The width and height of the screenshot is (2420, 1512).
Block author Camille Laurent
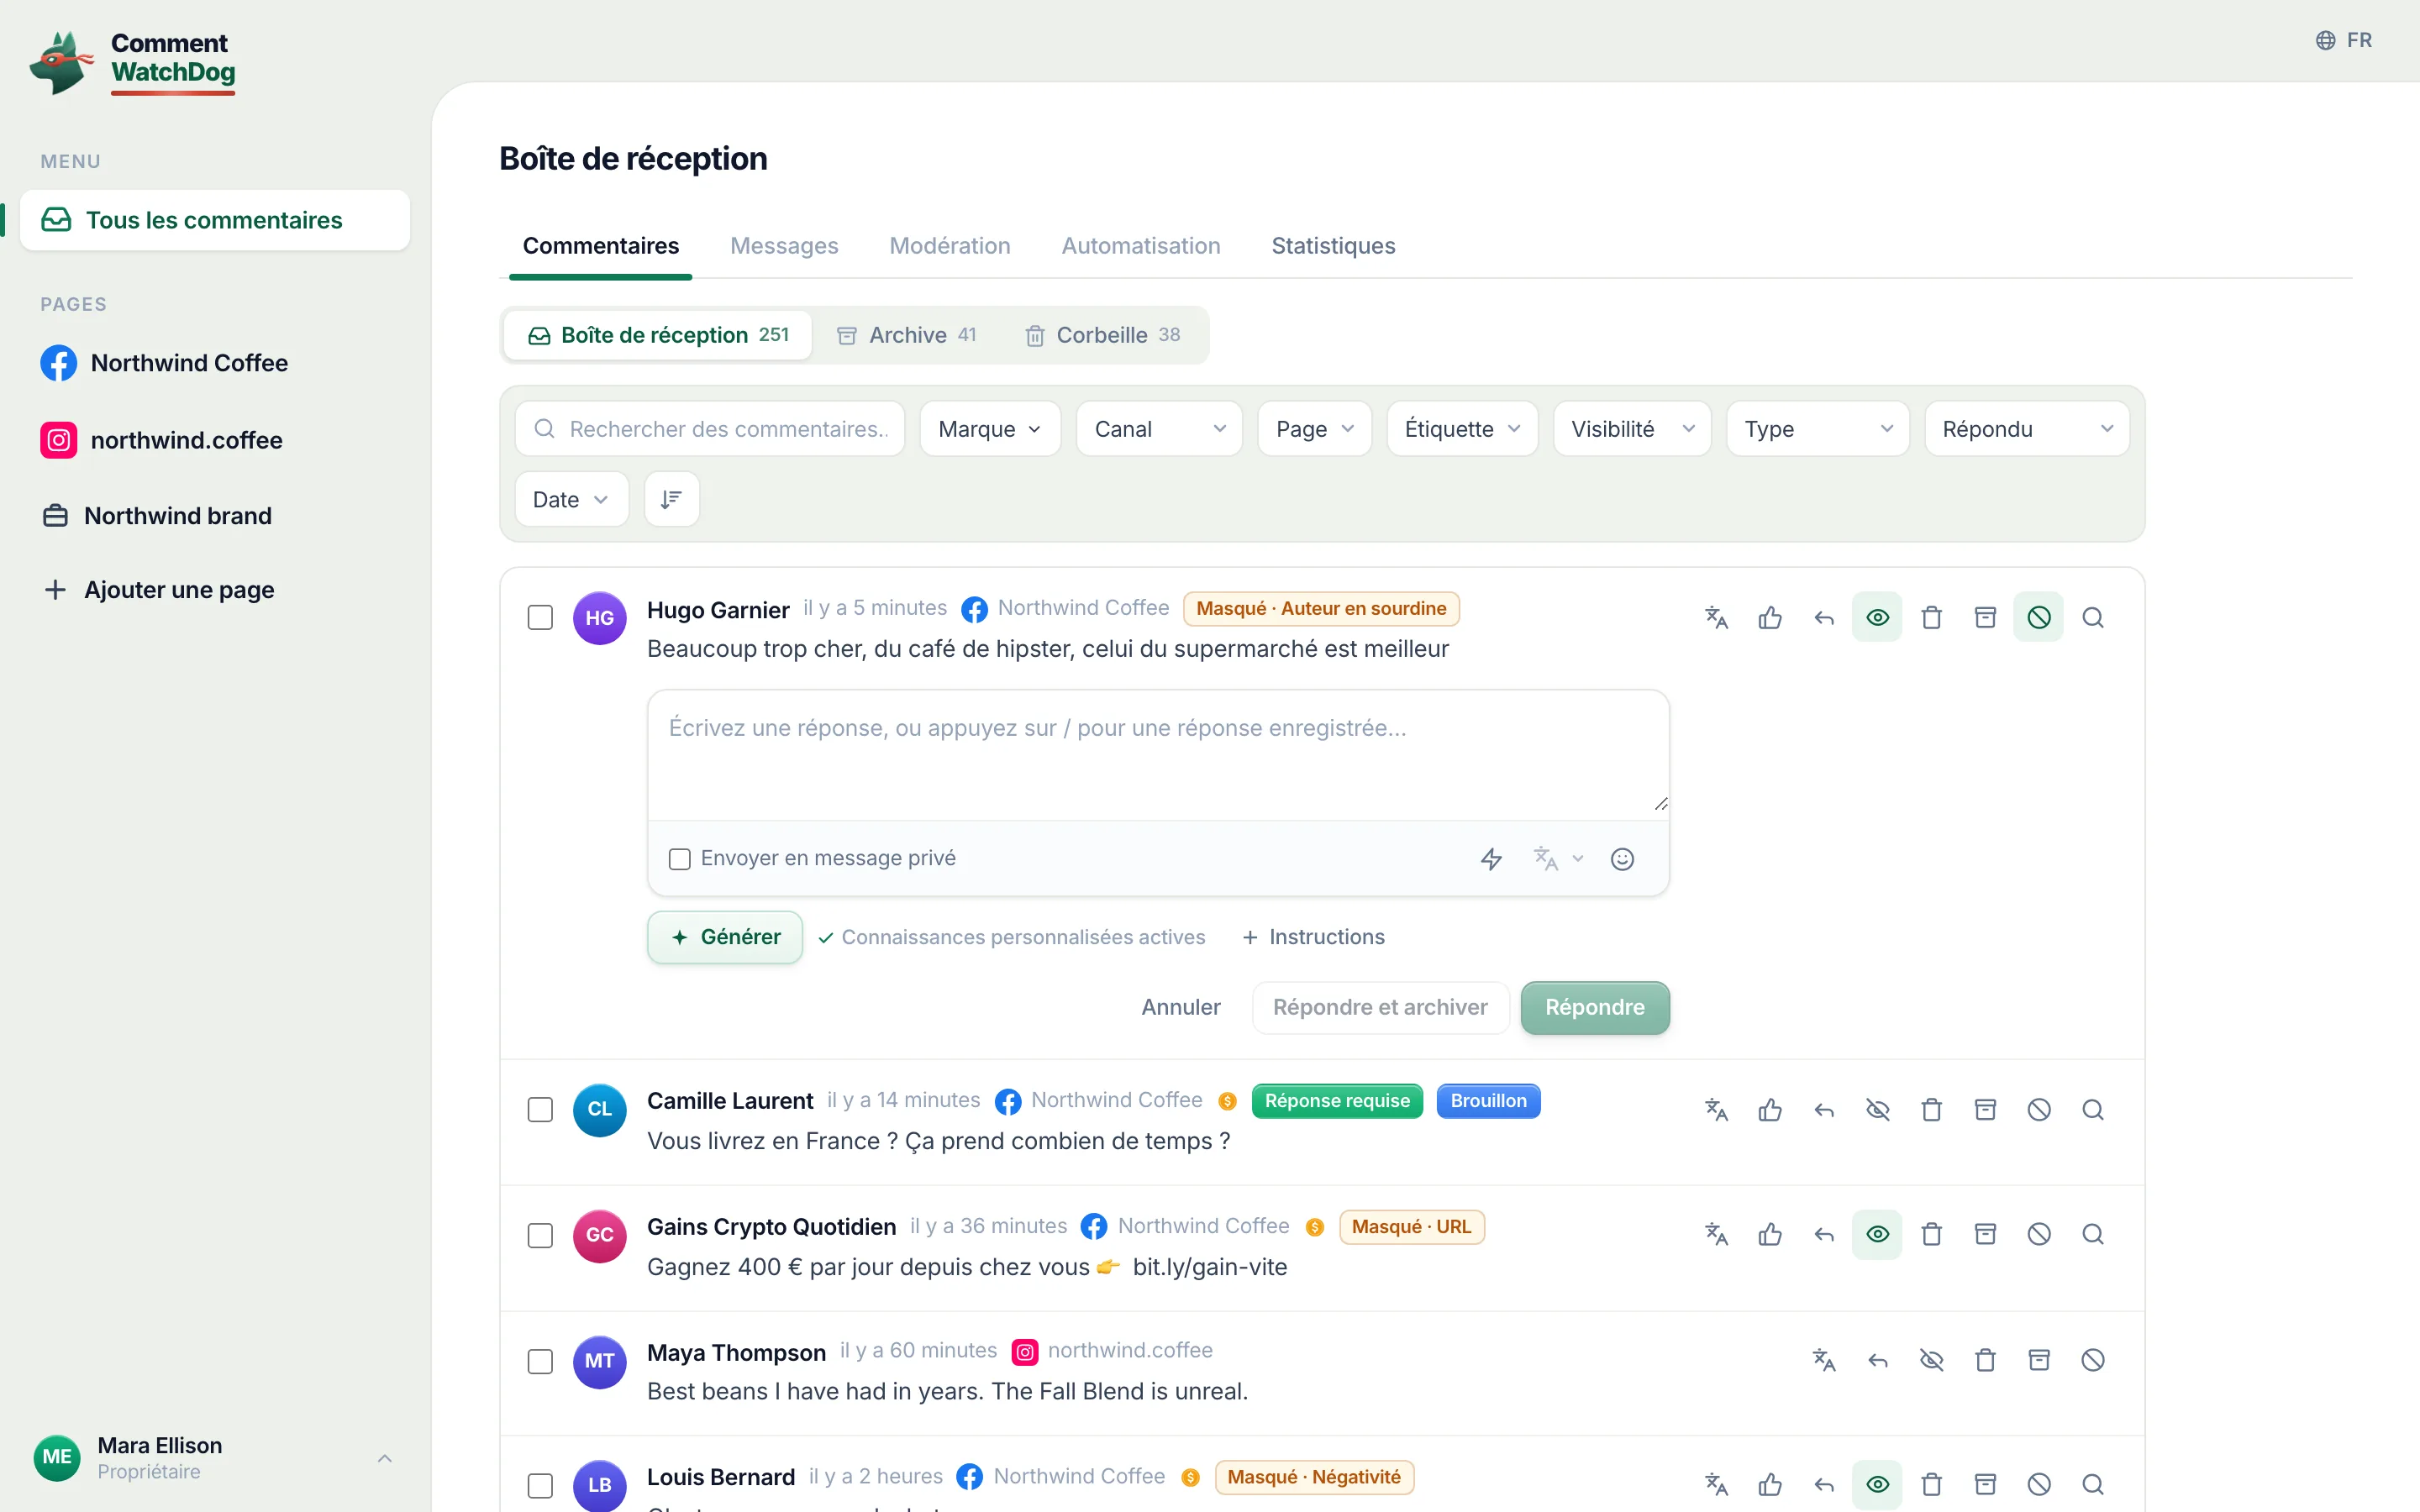coord(2039,1109)
